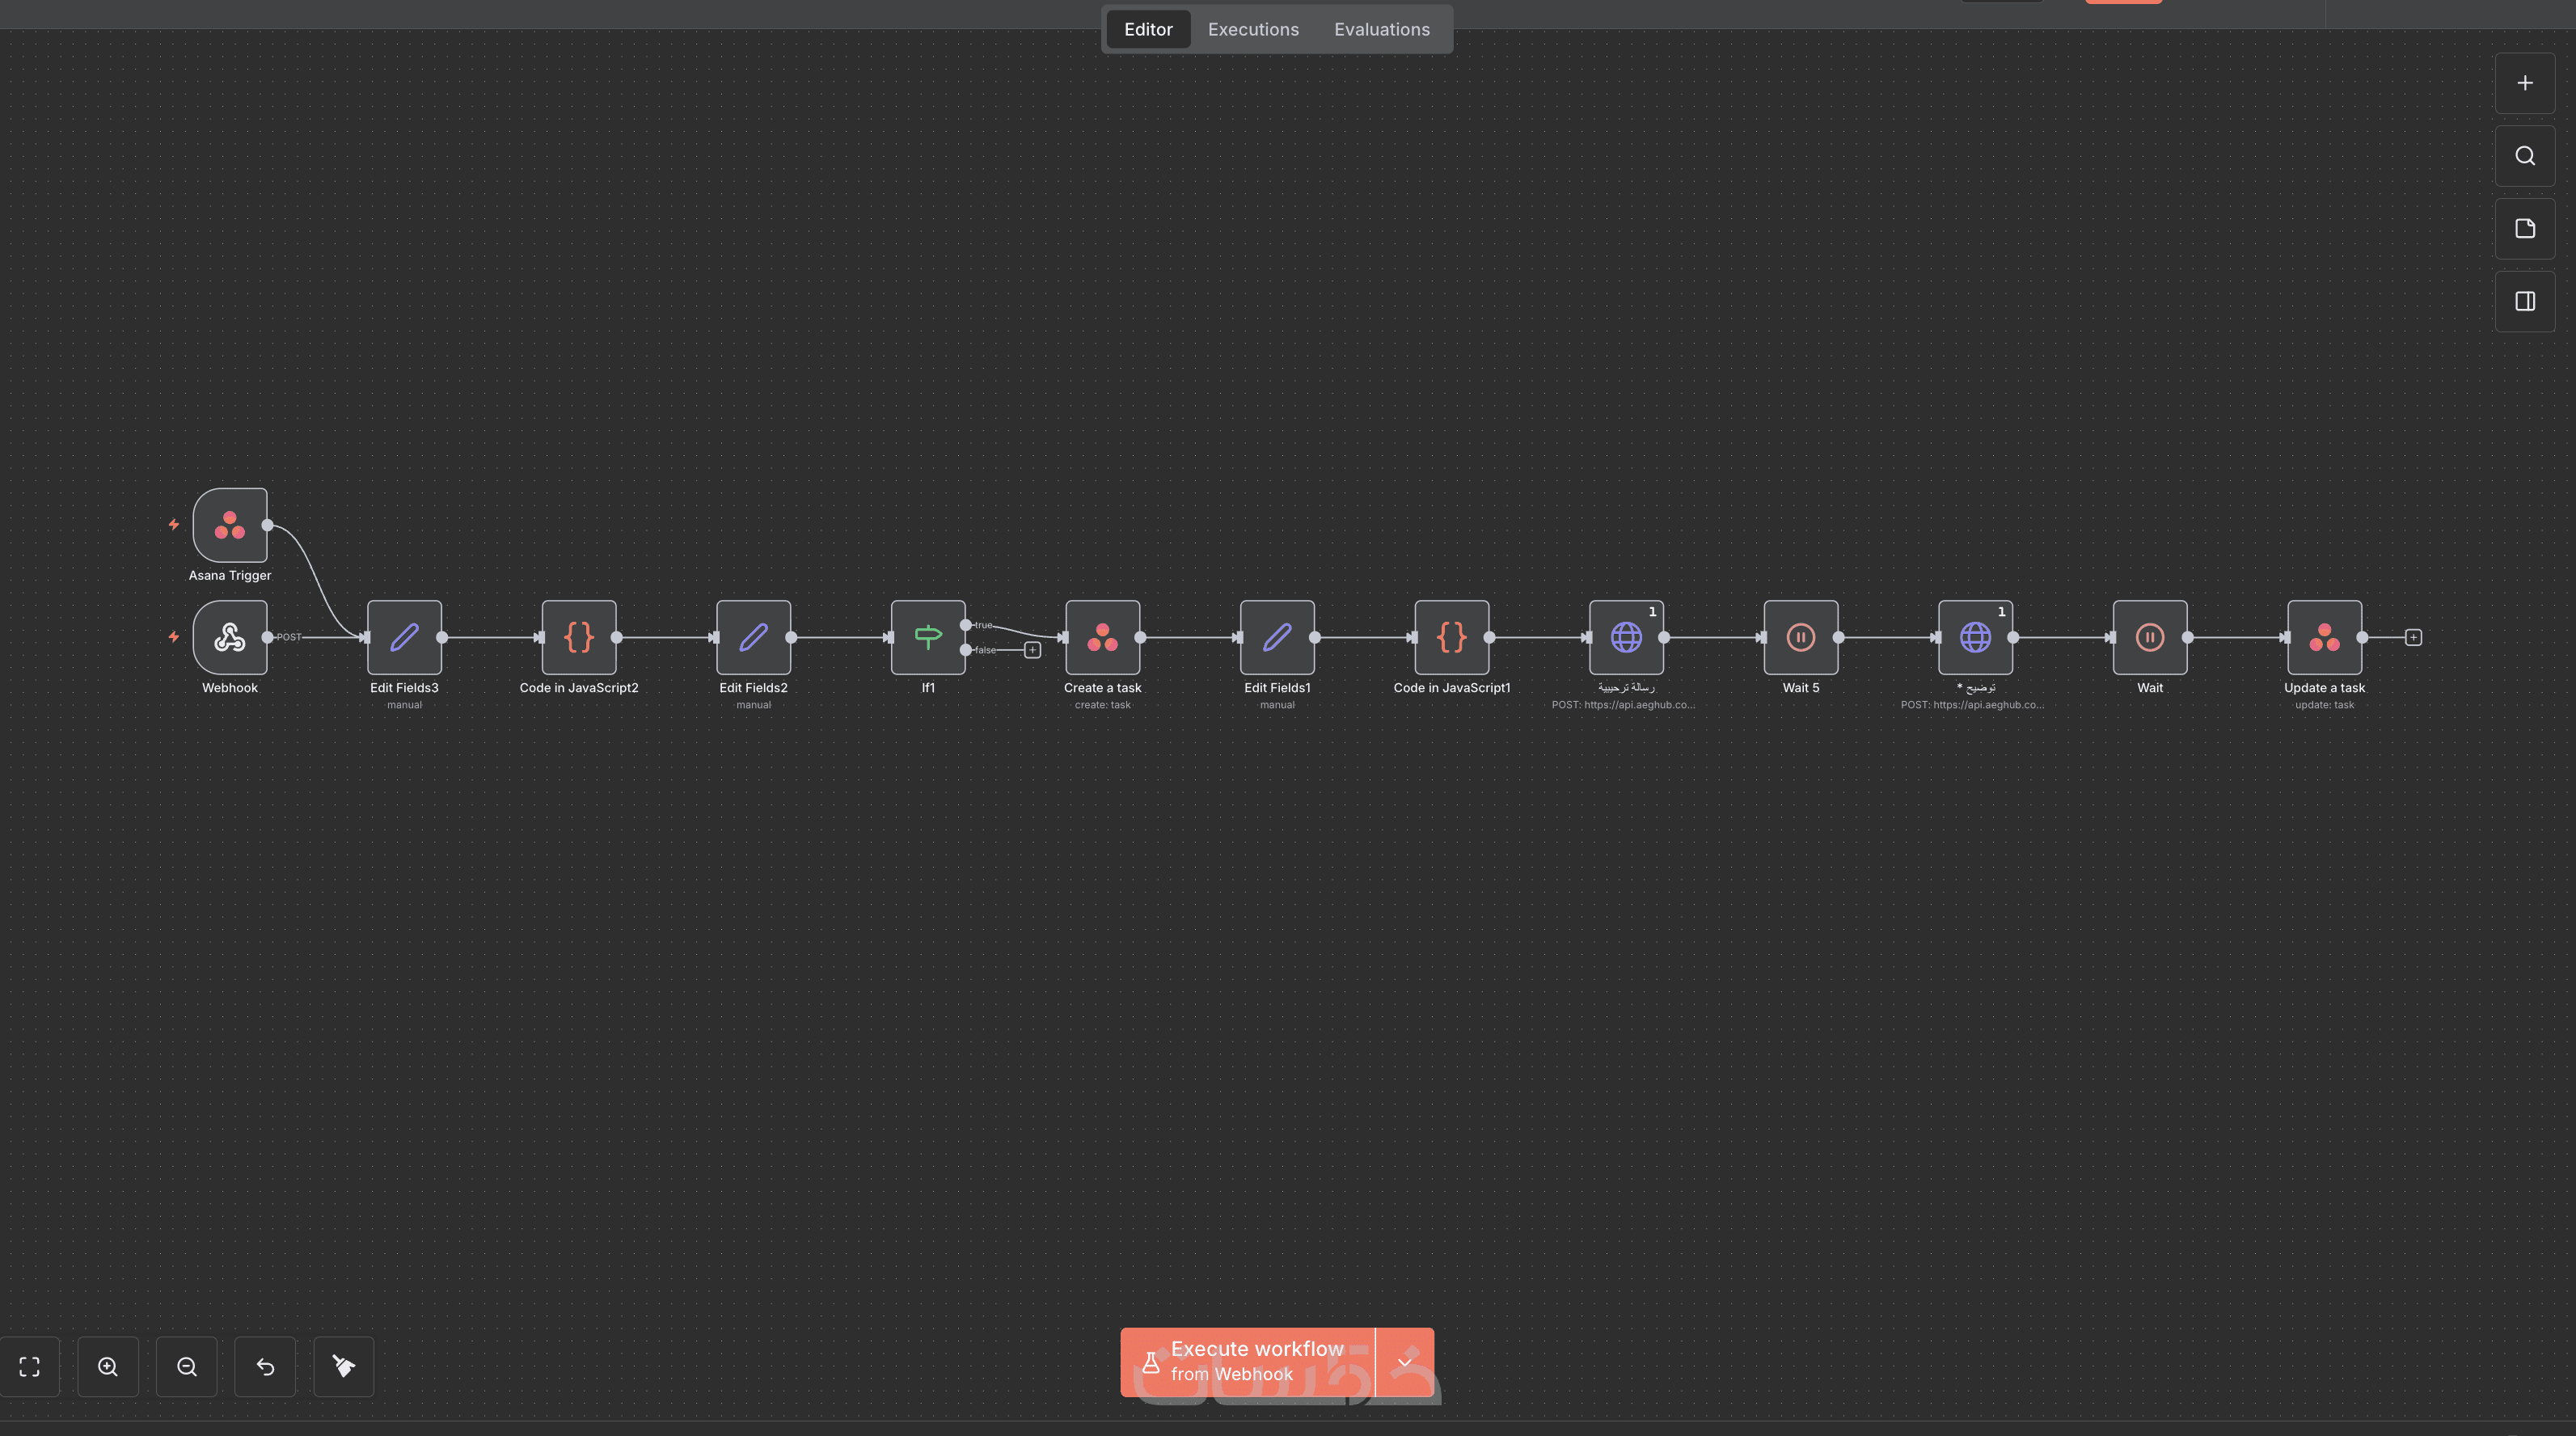Click the Wait 5 pause node

(1800, 637)
